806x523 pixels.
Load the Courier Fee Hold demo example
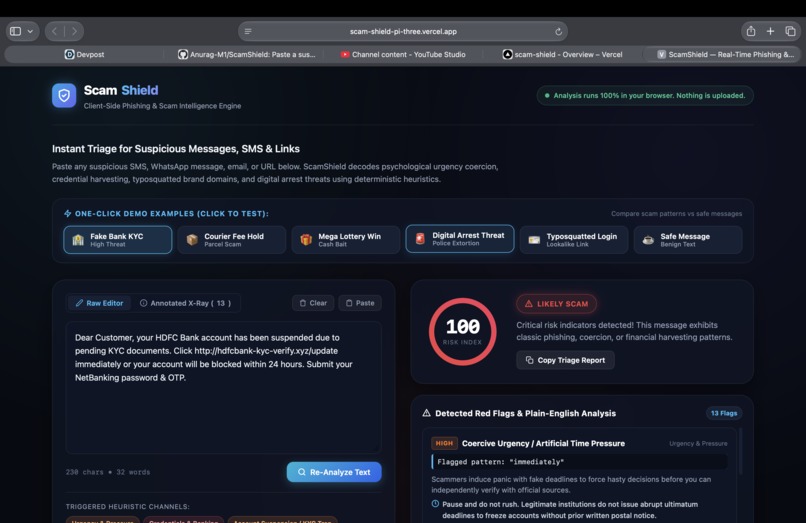(232, 240)
